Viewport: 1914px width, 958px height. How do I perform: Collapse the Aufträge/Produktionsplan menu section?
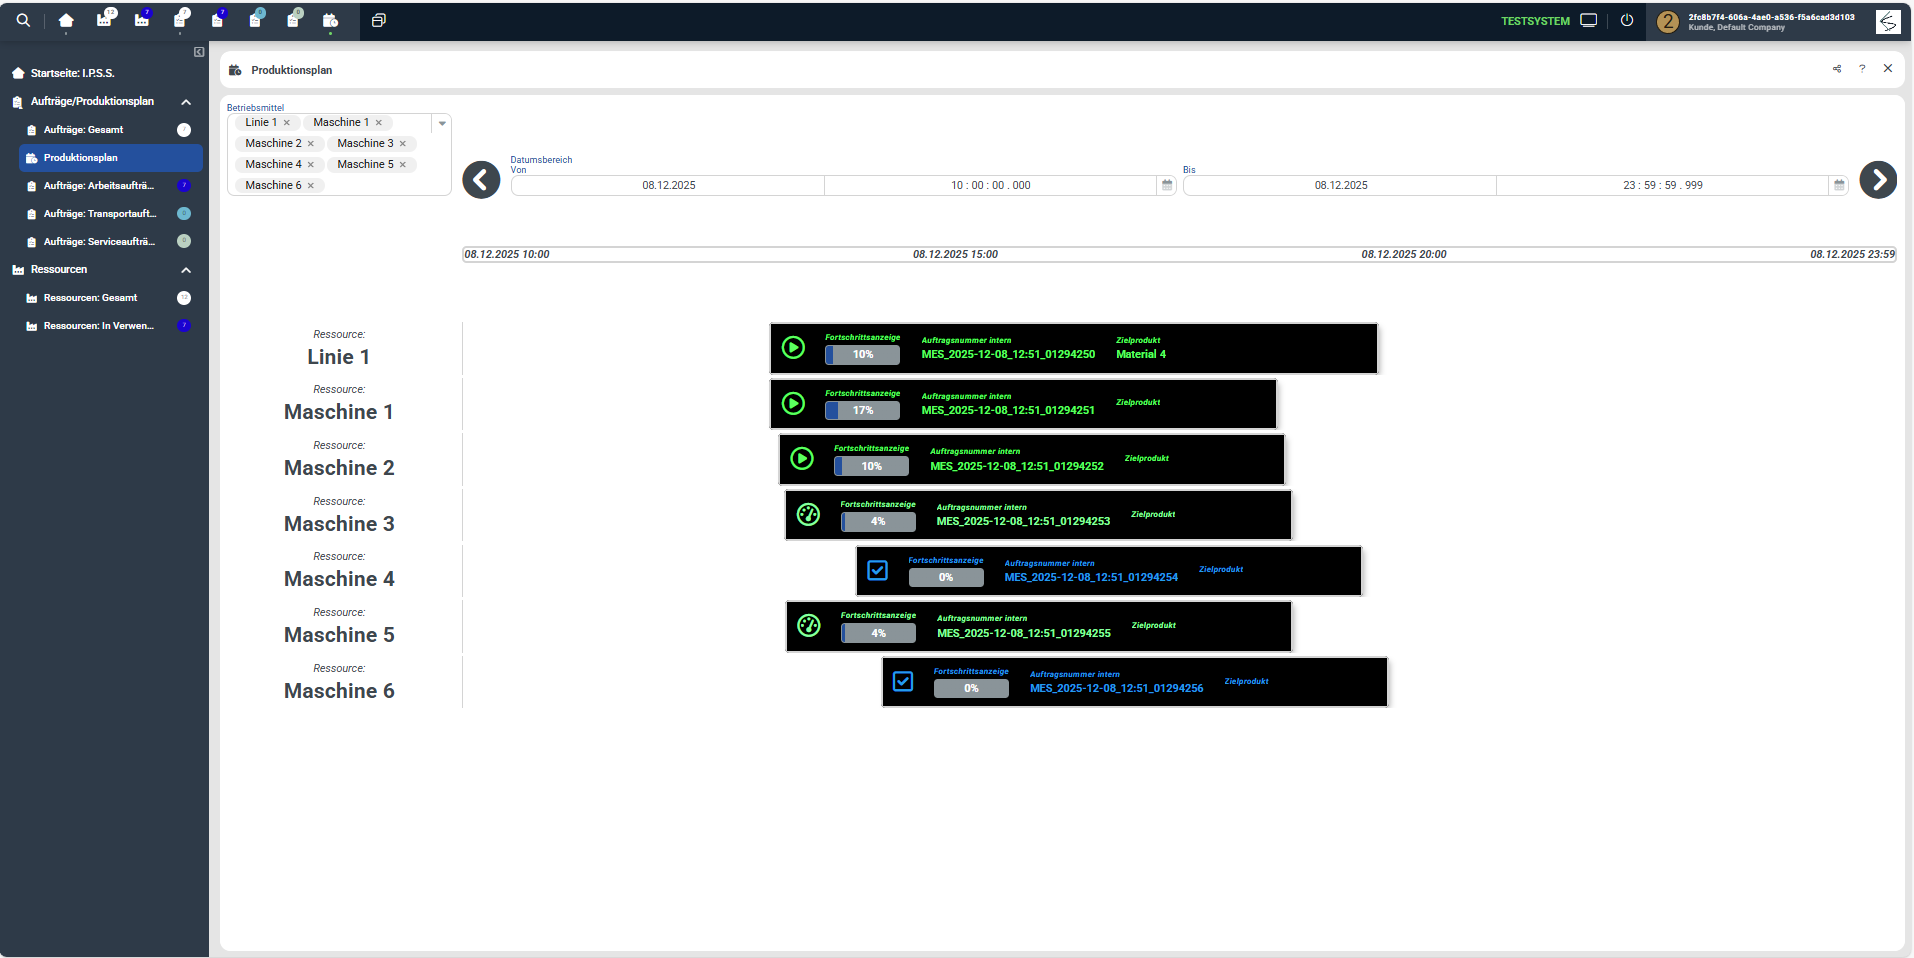(x=186, y=102)
